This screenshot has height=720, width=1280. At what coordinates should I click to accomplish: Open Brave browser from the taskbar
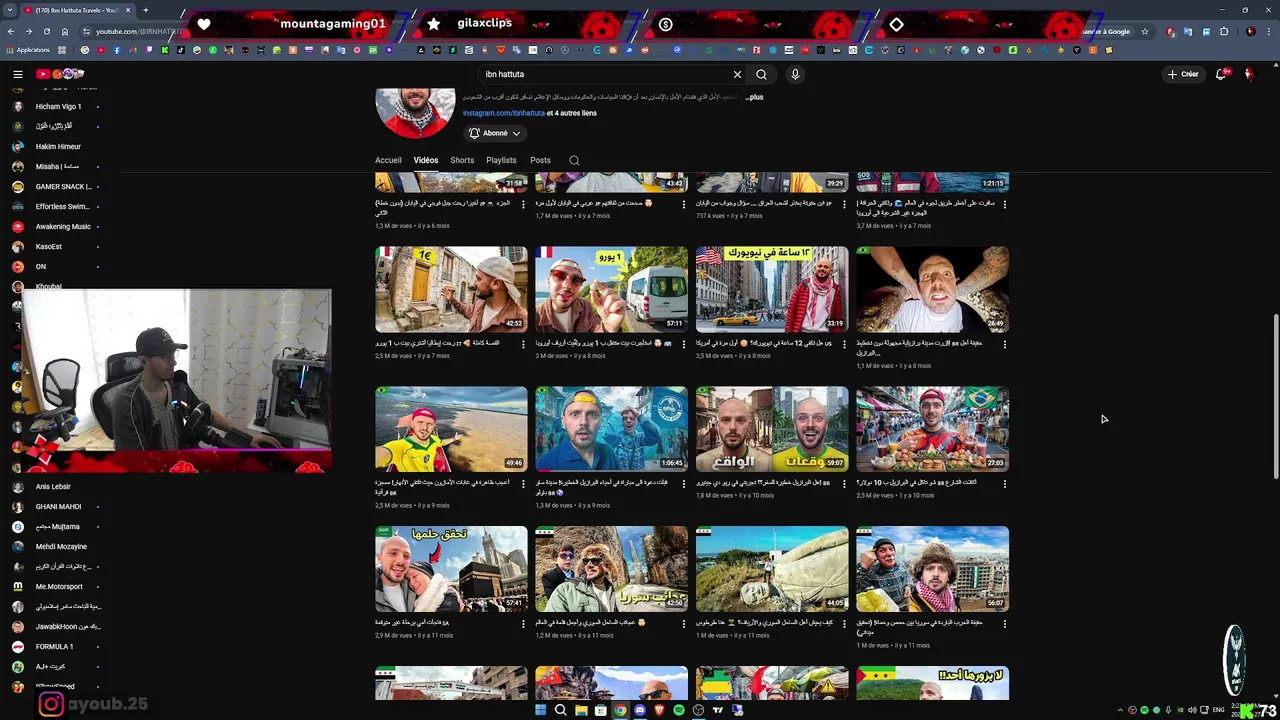pyautogui.click(x=660, y=710)
